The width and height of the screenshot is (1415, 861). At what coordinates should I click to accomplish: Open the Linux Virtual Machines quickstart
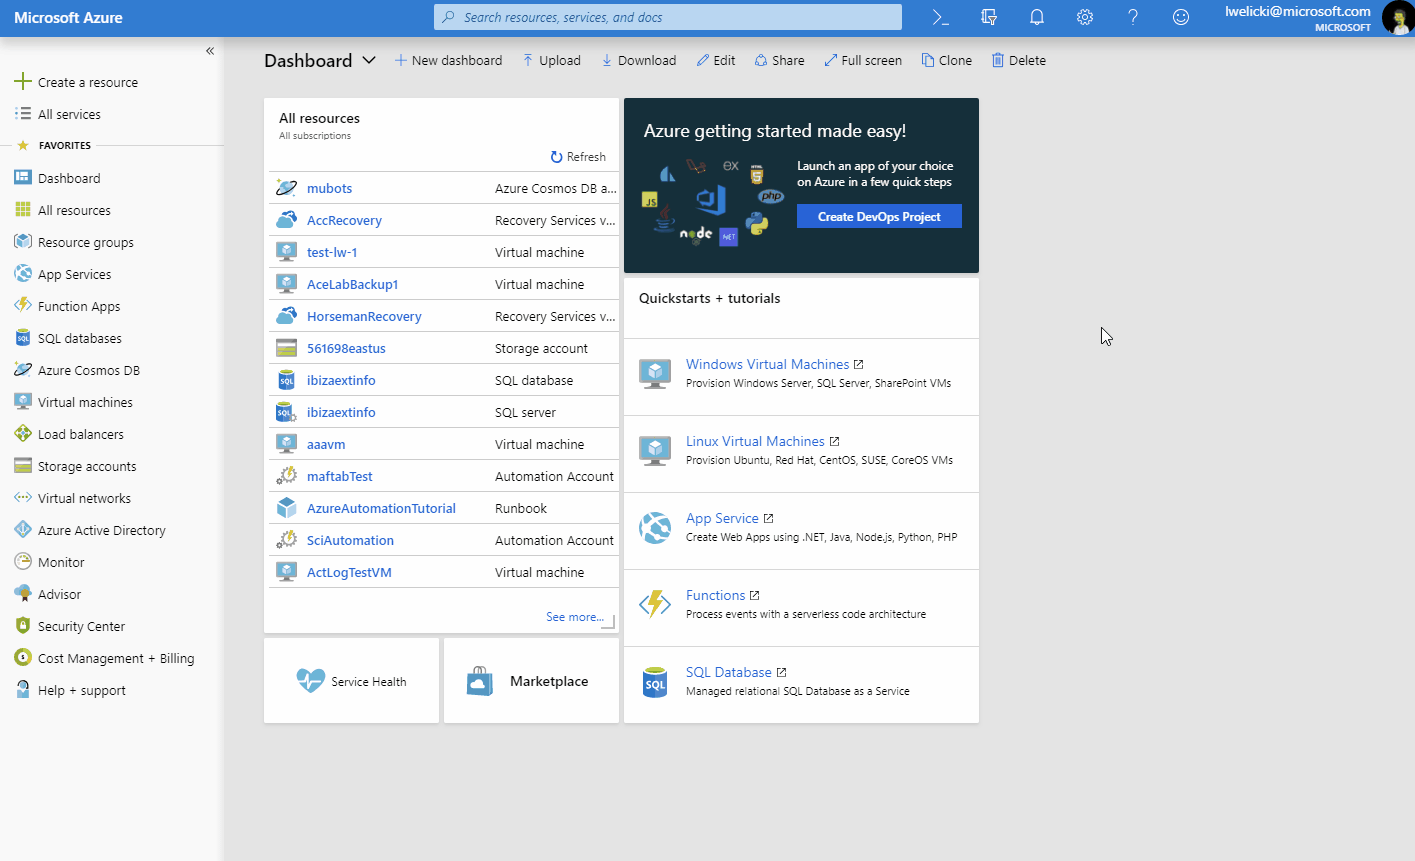755,440
